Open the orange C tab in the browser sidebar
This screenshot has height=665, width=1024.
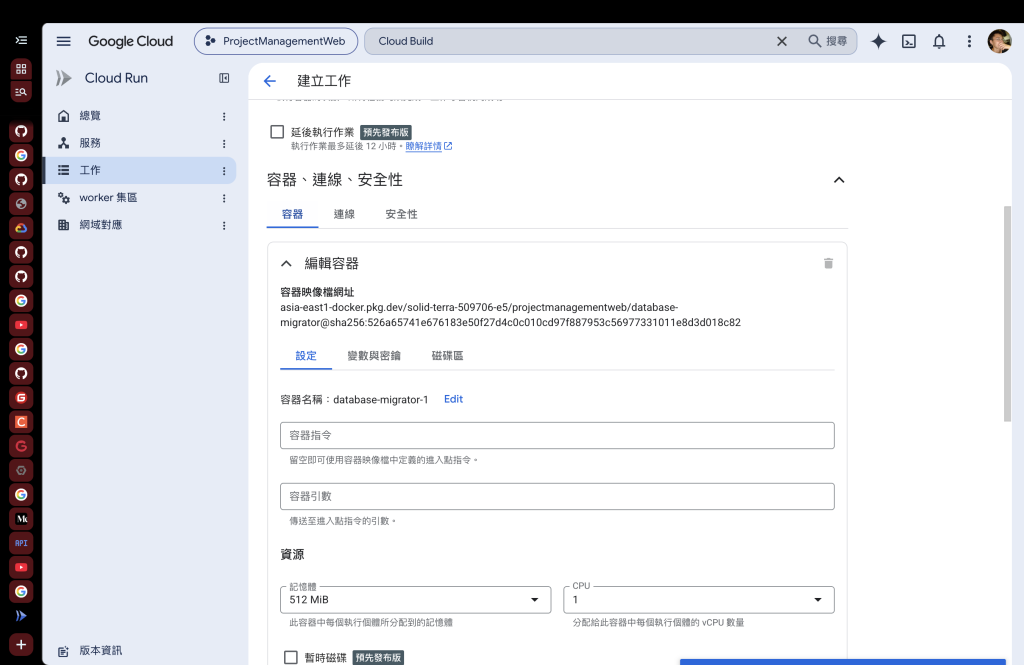[x=21, y=422]
